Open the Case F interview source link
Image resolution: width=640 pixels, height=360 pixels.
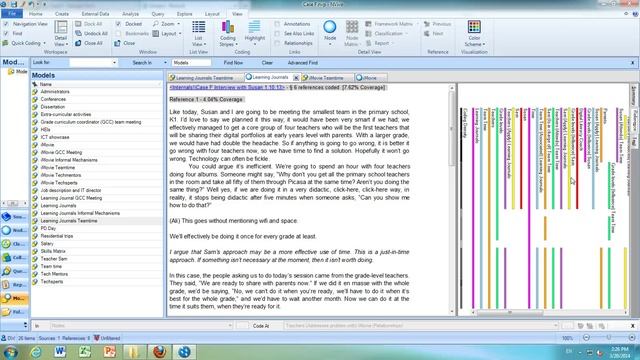pos(227,87)
